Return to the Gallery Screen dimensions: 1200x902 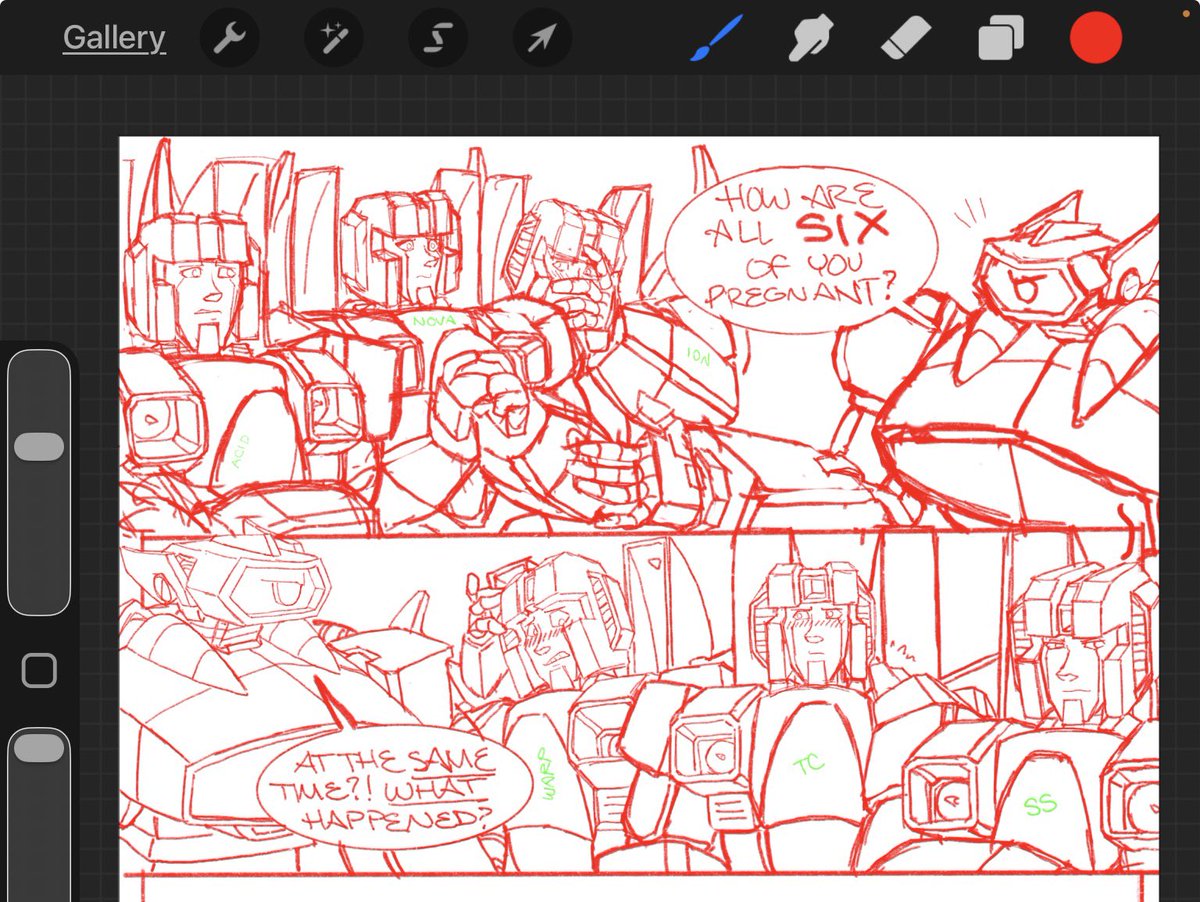click(114, 38)
